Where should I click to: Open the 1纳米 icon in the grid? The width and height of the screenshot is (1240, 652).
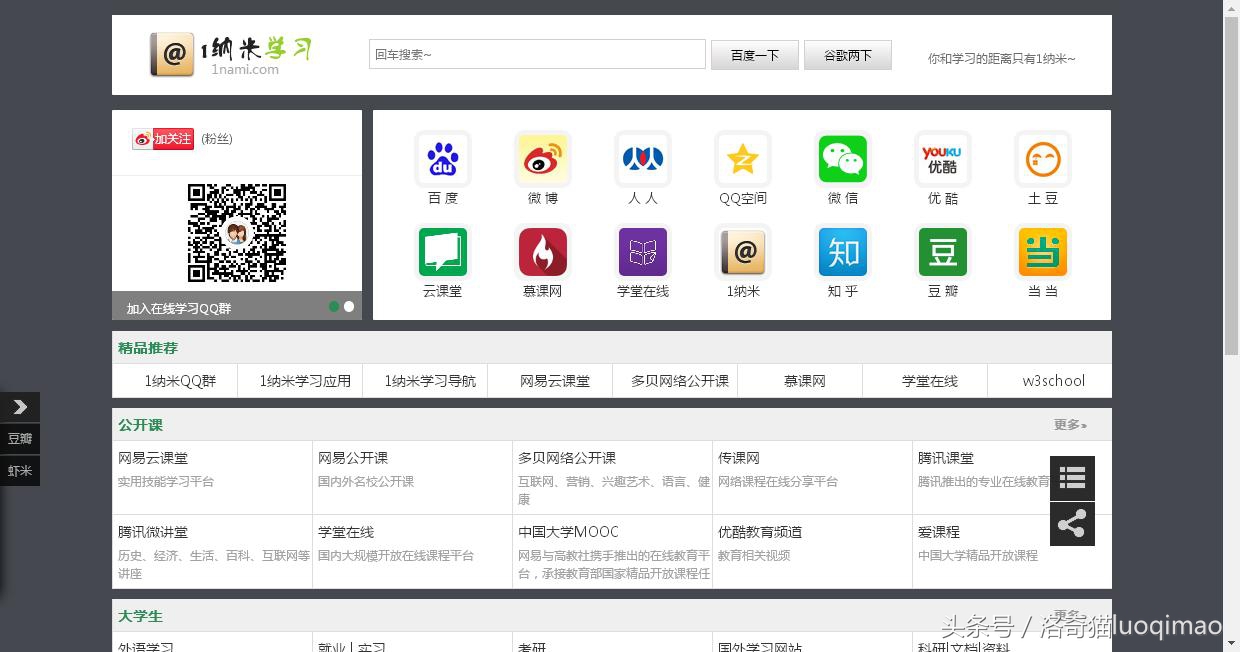point(743,252)
